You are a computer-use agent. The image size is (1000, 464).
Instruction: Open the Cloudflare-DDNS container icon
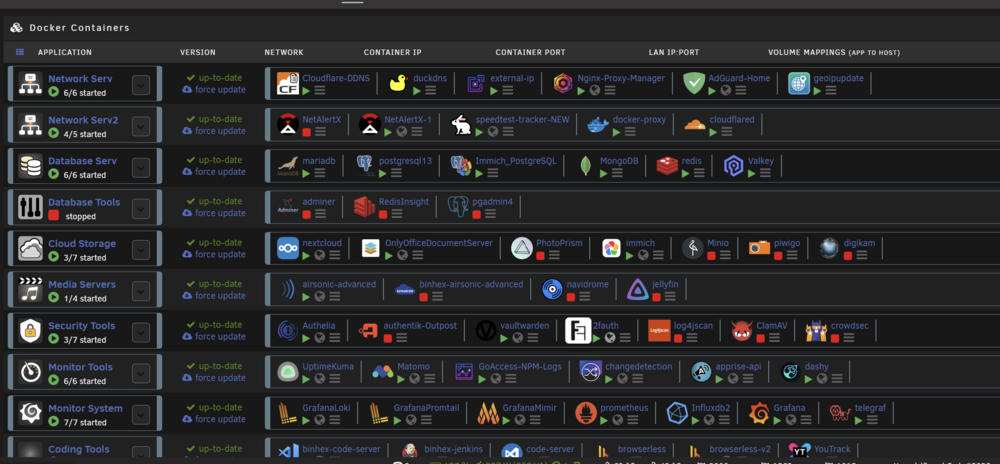tap(288, 83)
